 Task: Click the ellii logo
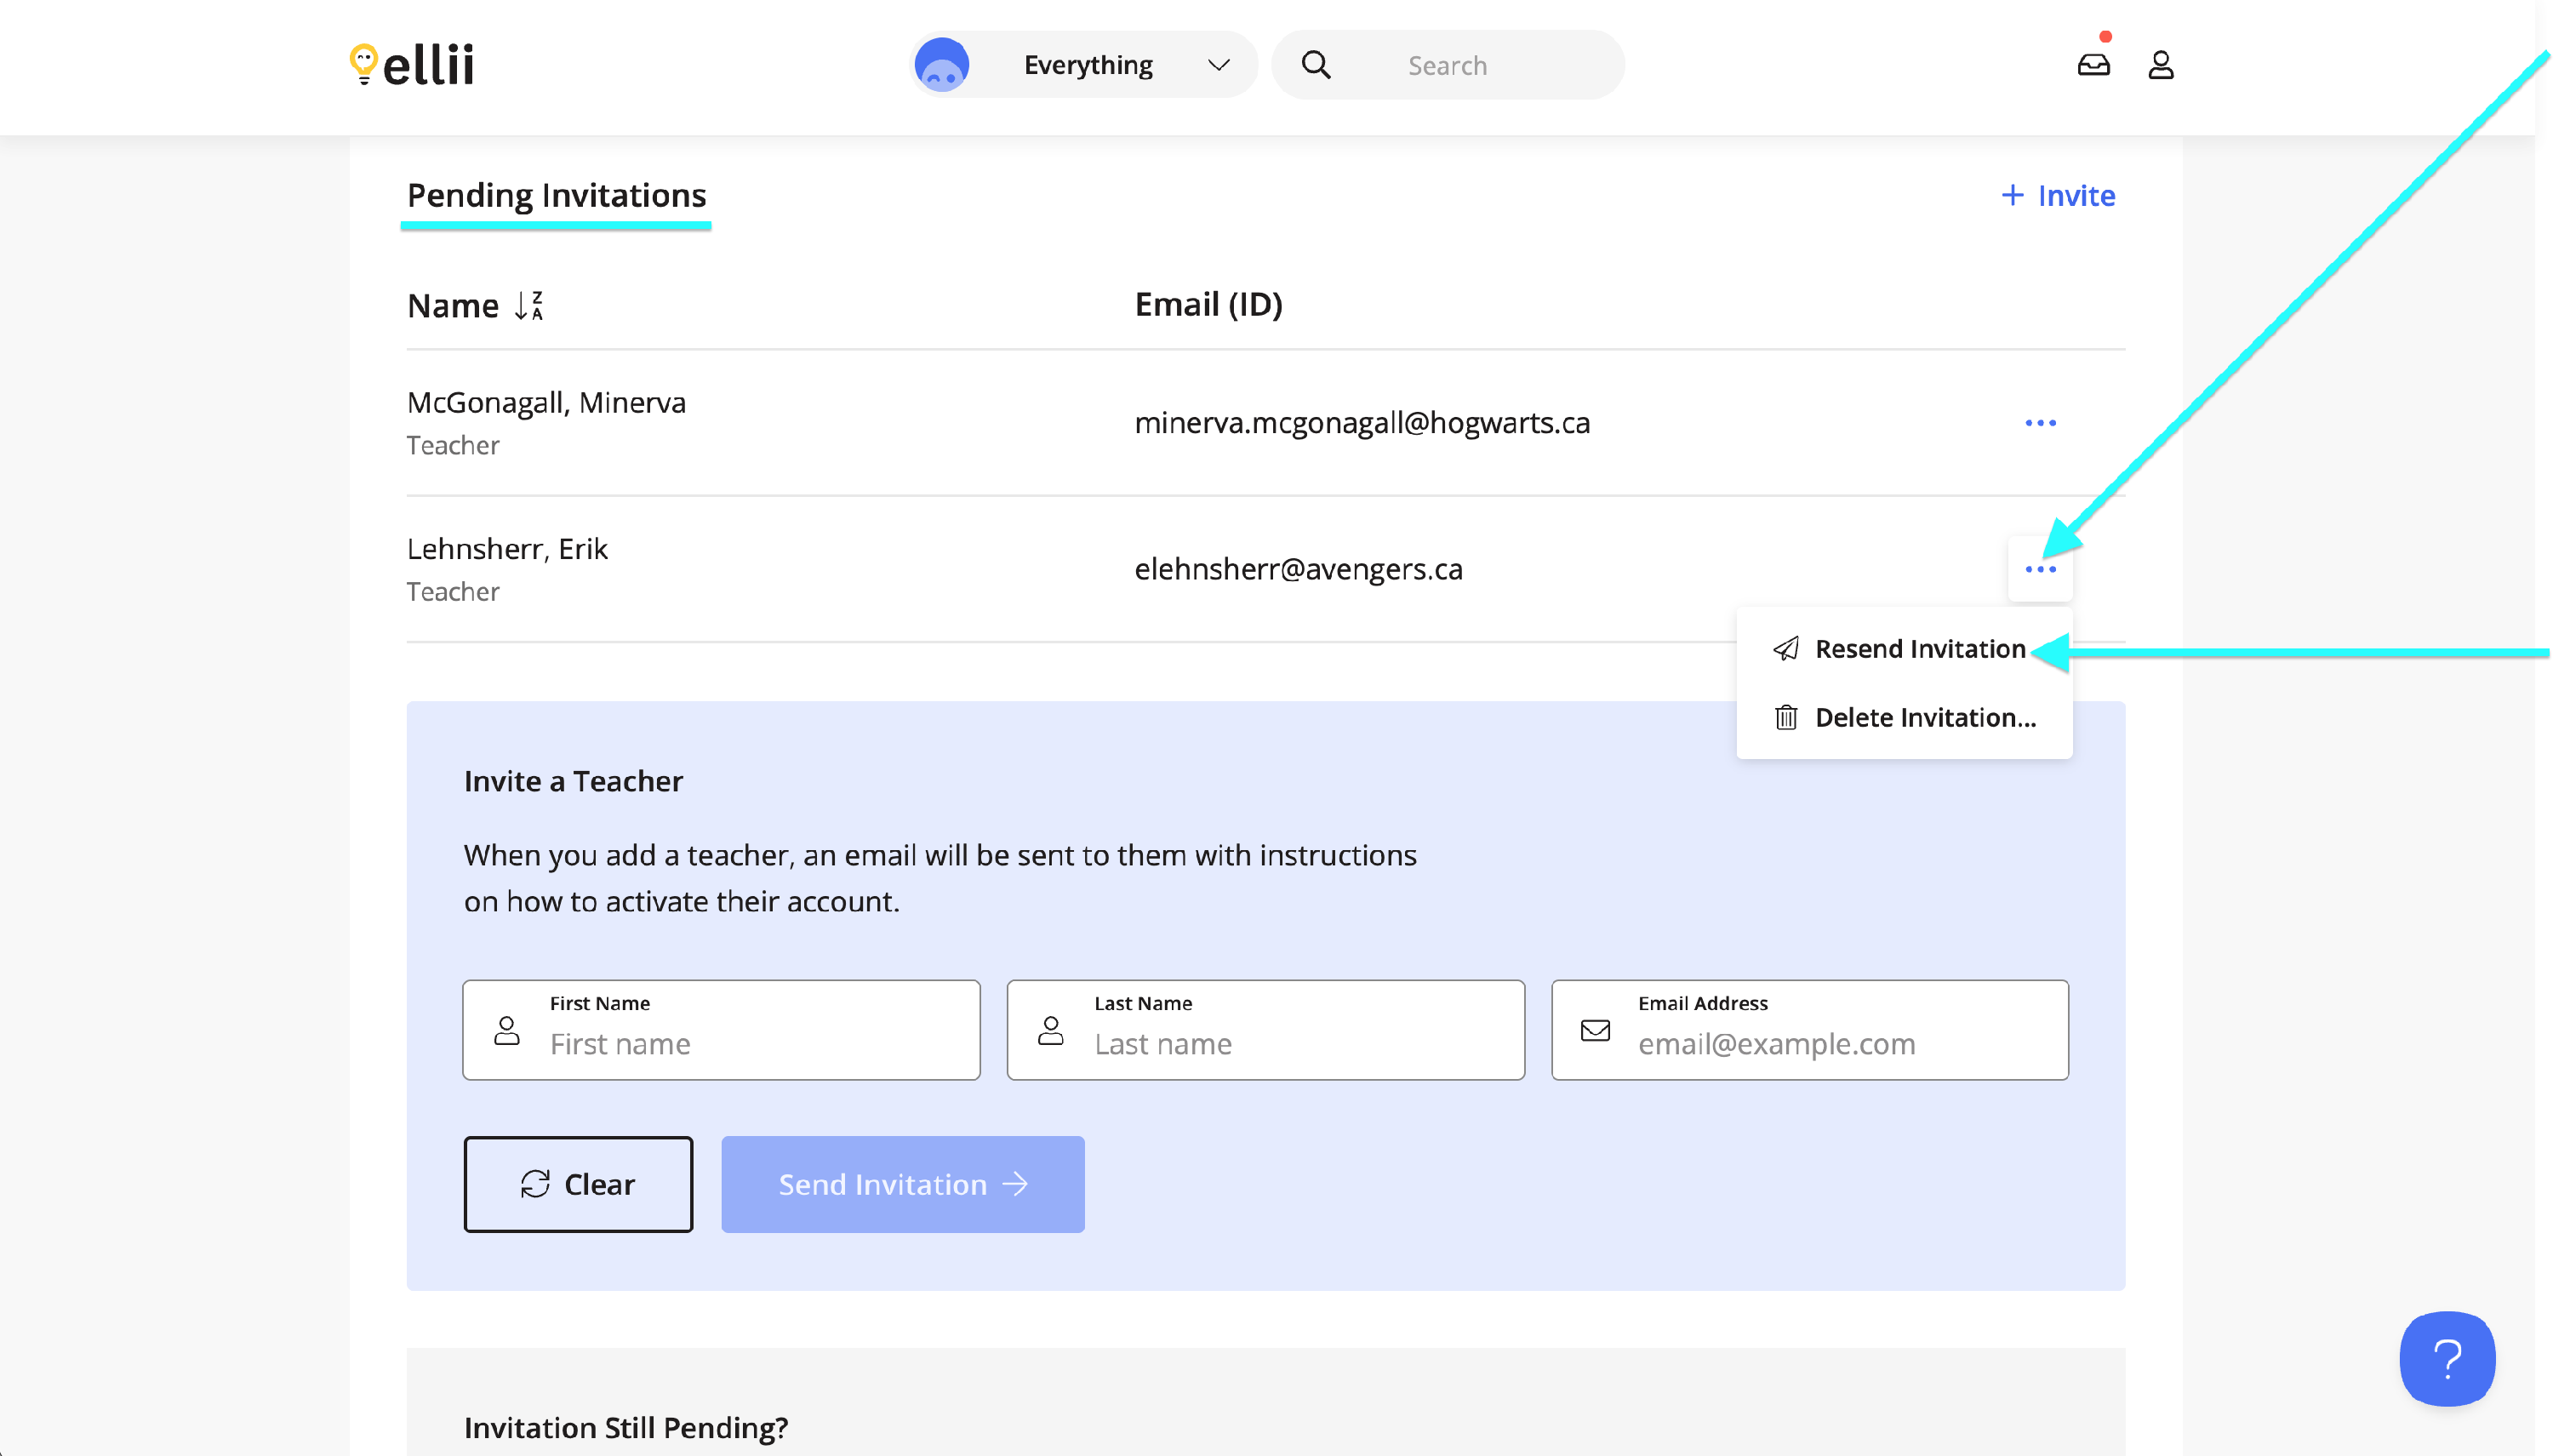[412, 65]
